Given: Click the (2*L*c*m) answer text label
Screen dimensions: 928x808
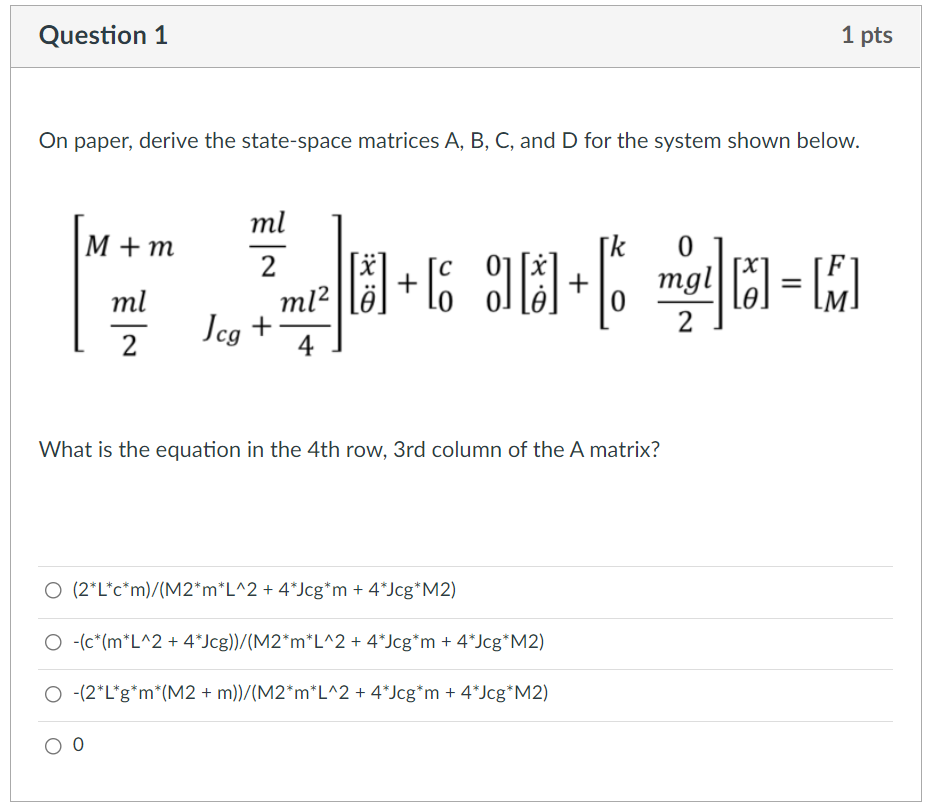Looking at the screenshot, I should click(x=264, y=590).
